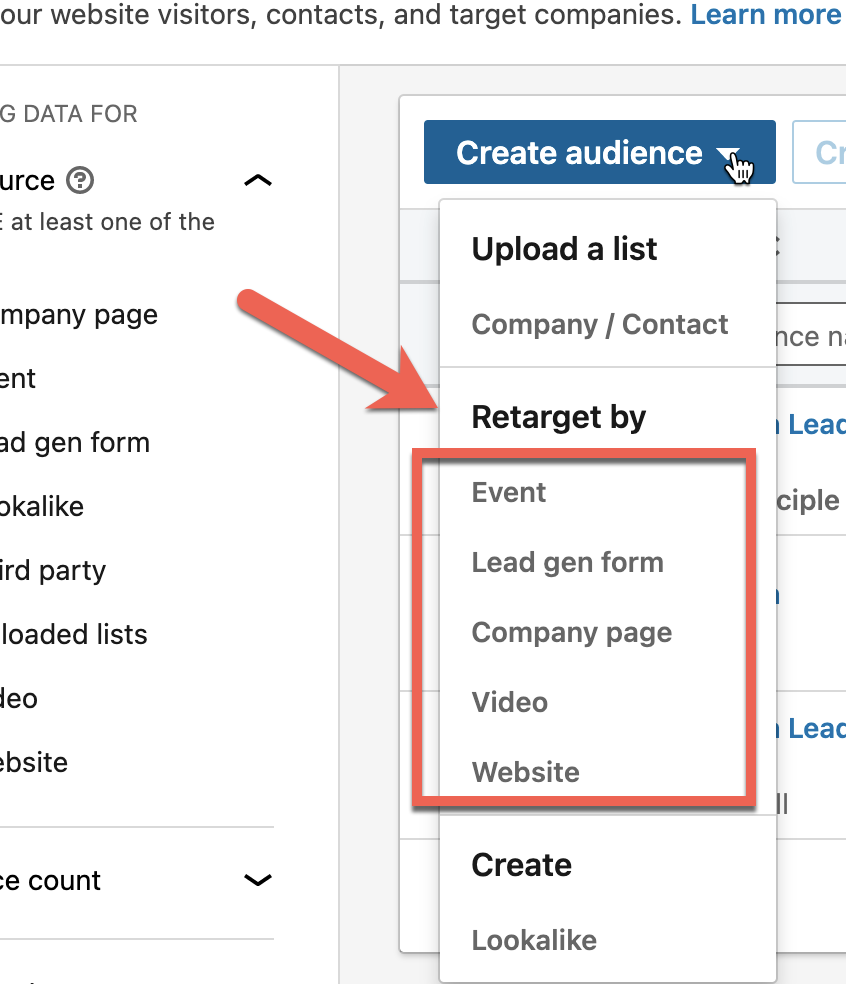Select Website in the Retarget by menu
Viewport: 846px width, 984px height.
(525, 773)
